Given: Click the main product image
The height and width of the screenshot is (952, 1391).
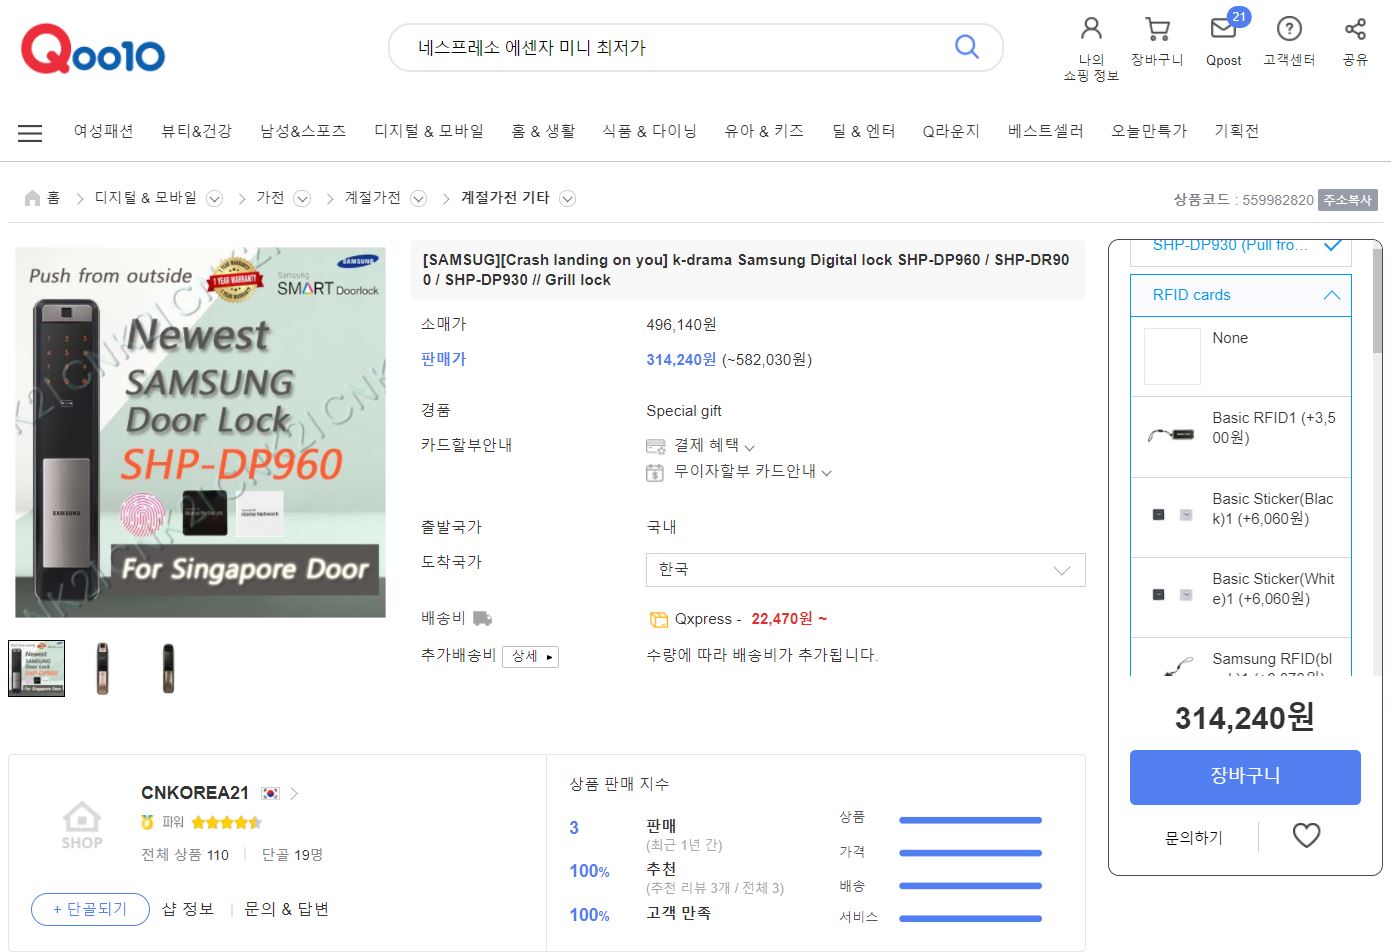Looking at the screenshot, I should [x=201, y=433].
